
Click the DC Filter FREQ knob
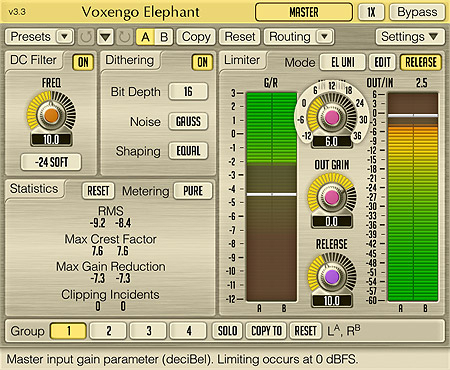pyautogui.click(x=51, y=115)
